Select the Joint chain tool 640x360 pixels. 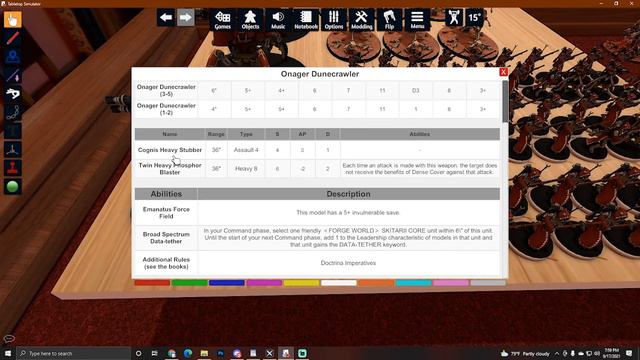(x=13, y=112)
